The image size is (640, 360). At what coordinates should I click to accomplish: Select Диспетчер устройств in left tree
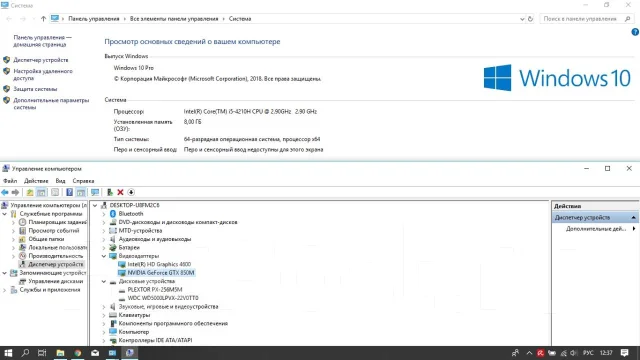56,264
